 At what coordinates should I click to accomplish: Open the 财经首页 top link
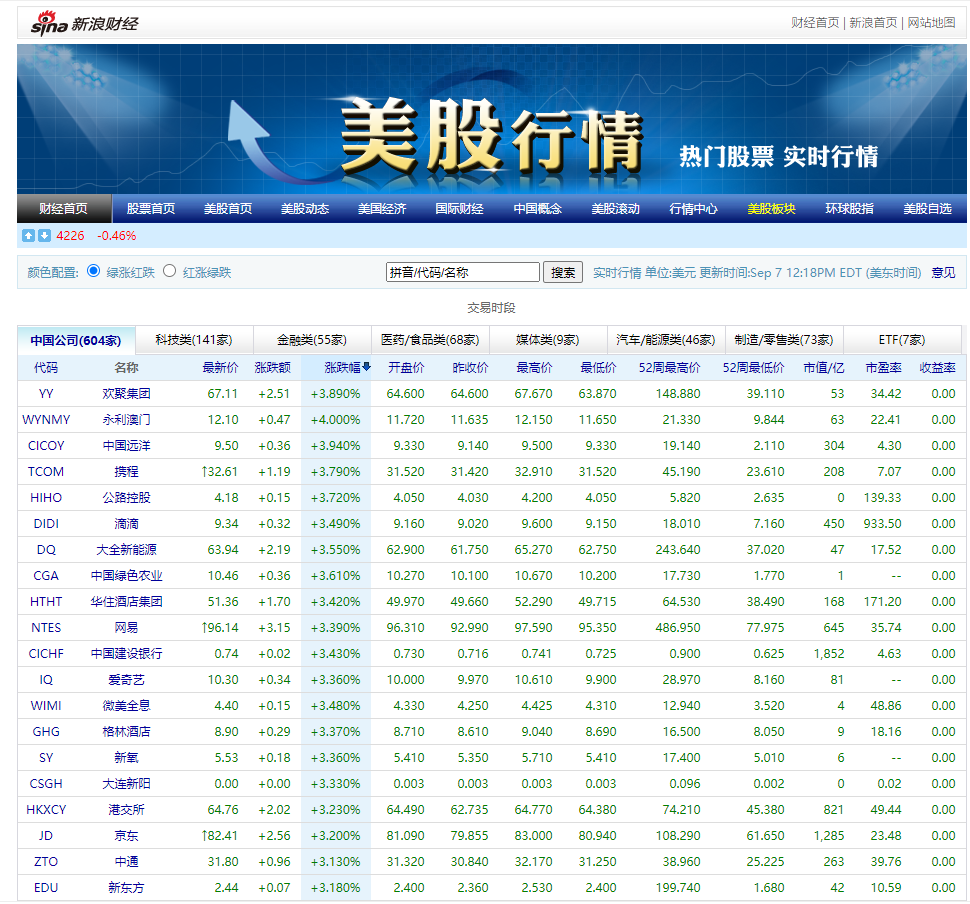(815, 23)
